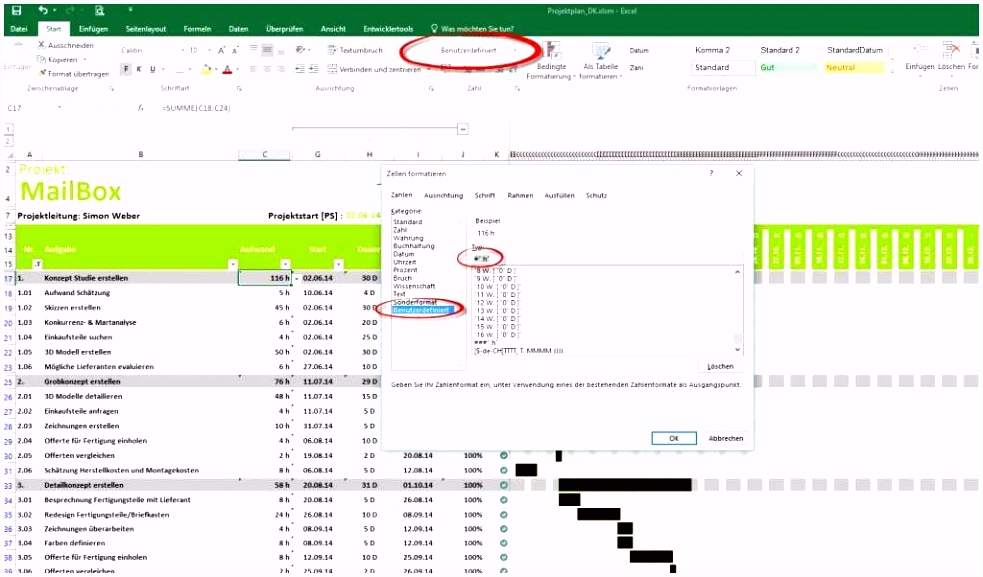
Task: Apply the Gut cell style
Action: (789, 68)
